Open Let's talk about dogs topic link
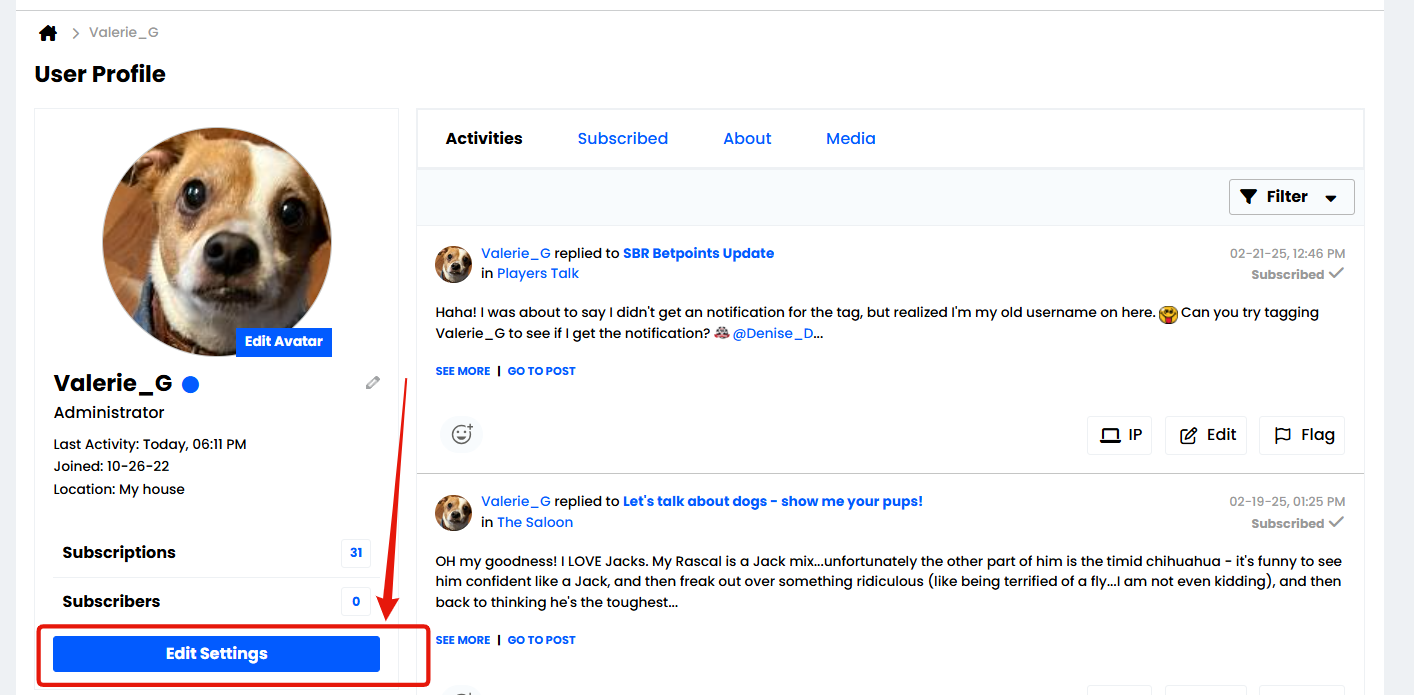1414x695 pixels. click(773, 501)
